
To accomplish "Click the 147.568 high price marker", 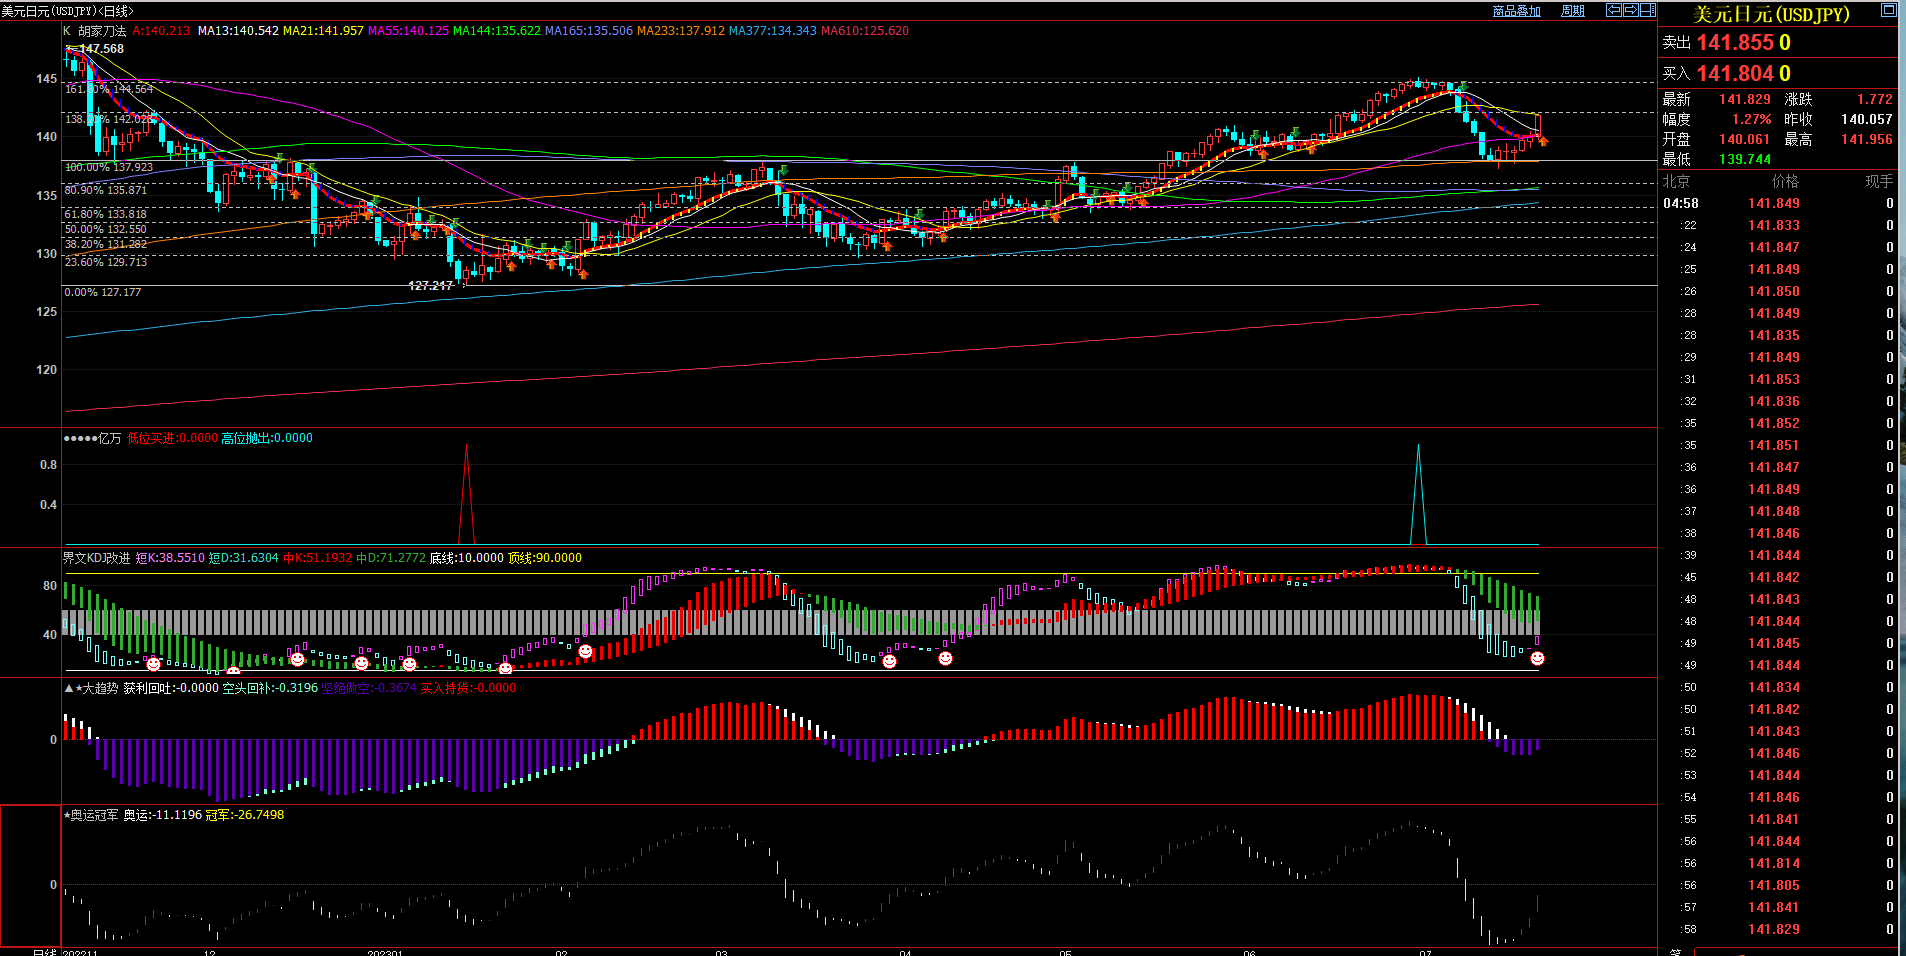I will (101, 49).
